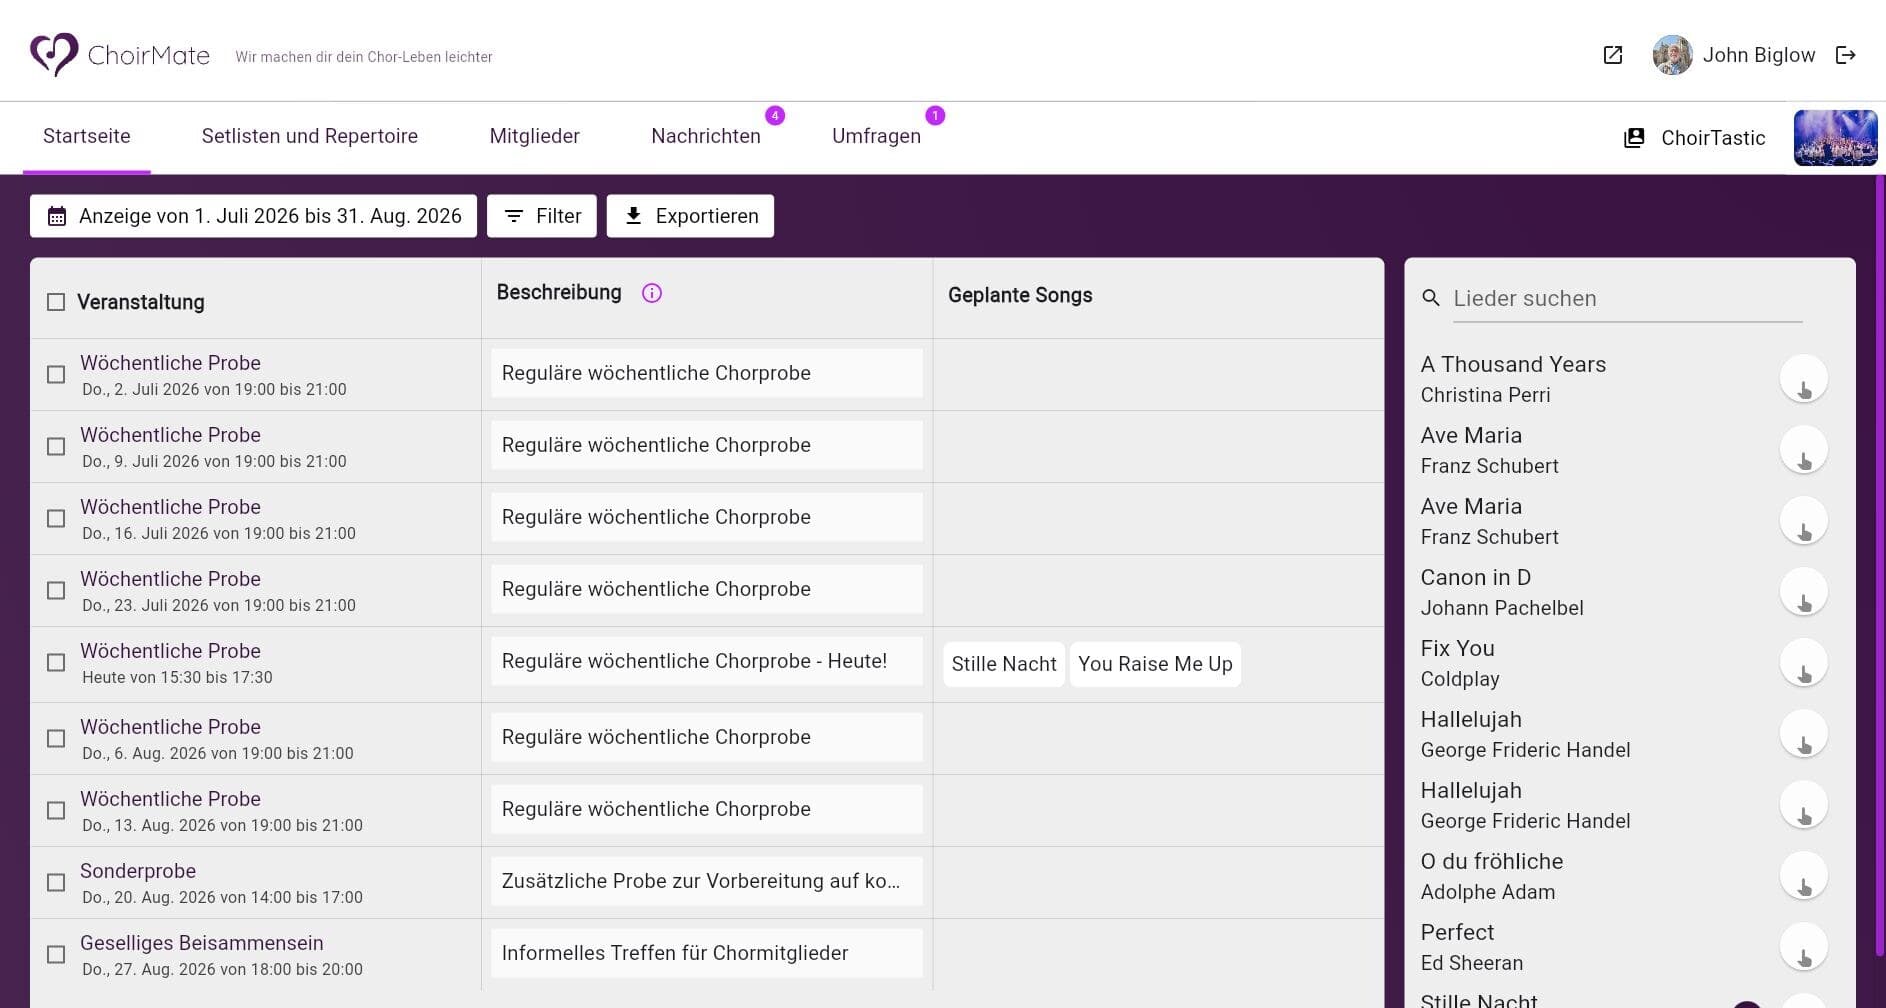Click the calendar icon in the date range button
Image resolution: width=1886 pixels, height=1008 pixels.
pos(57,216)
